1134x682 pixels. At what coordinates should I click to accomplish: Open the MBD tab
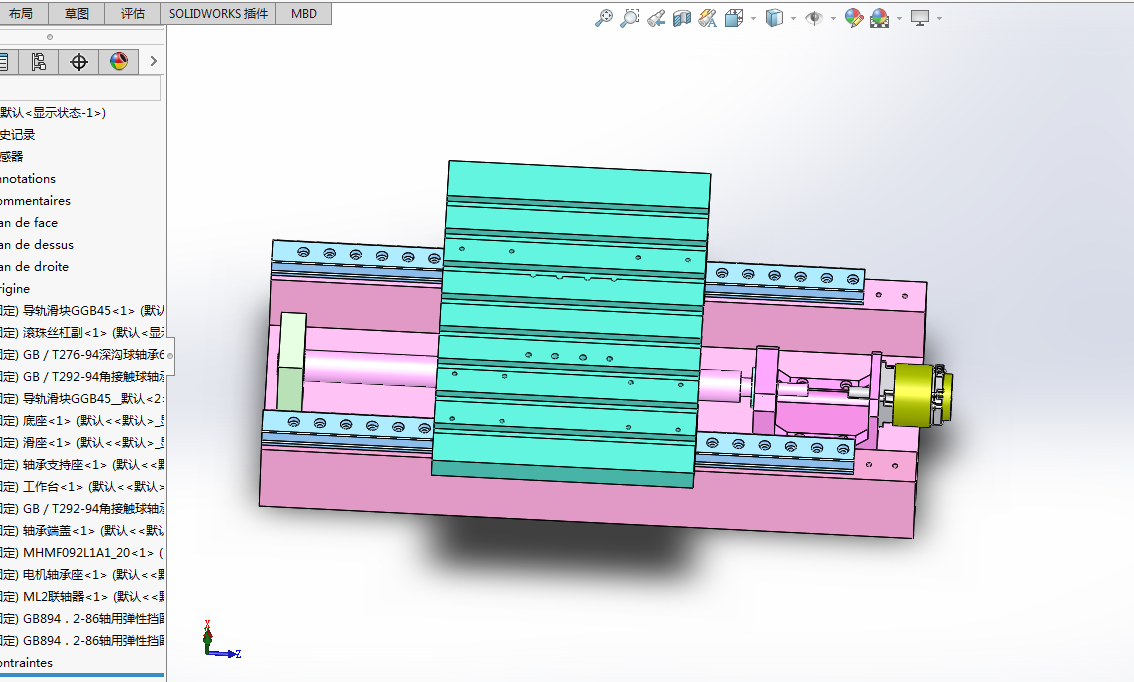point(304,14)
